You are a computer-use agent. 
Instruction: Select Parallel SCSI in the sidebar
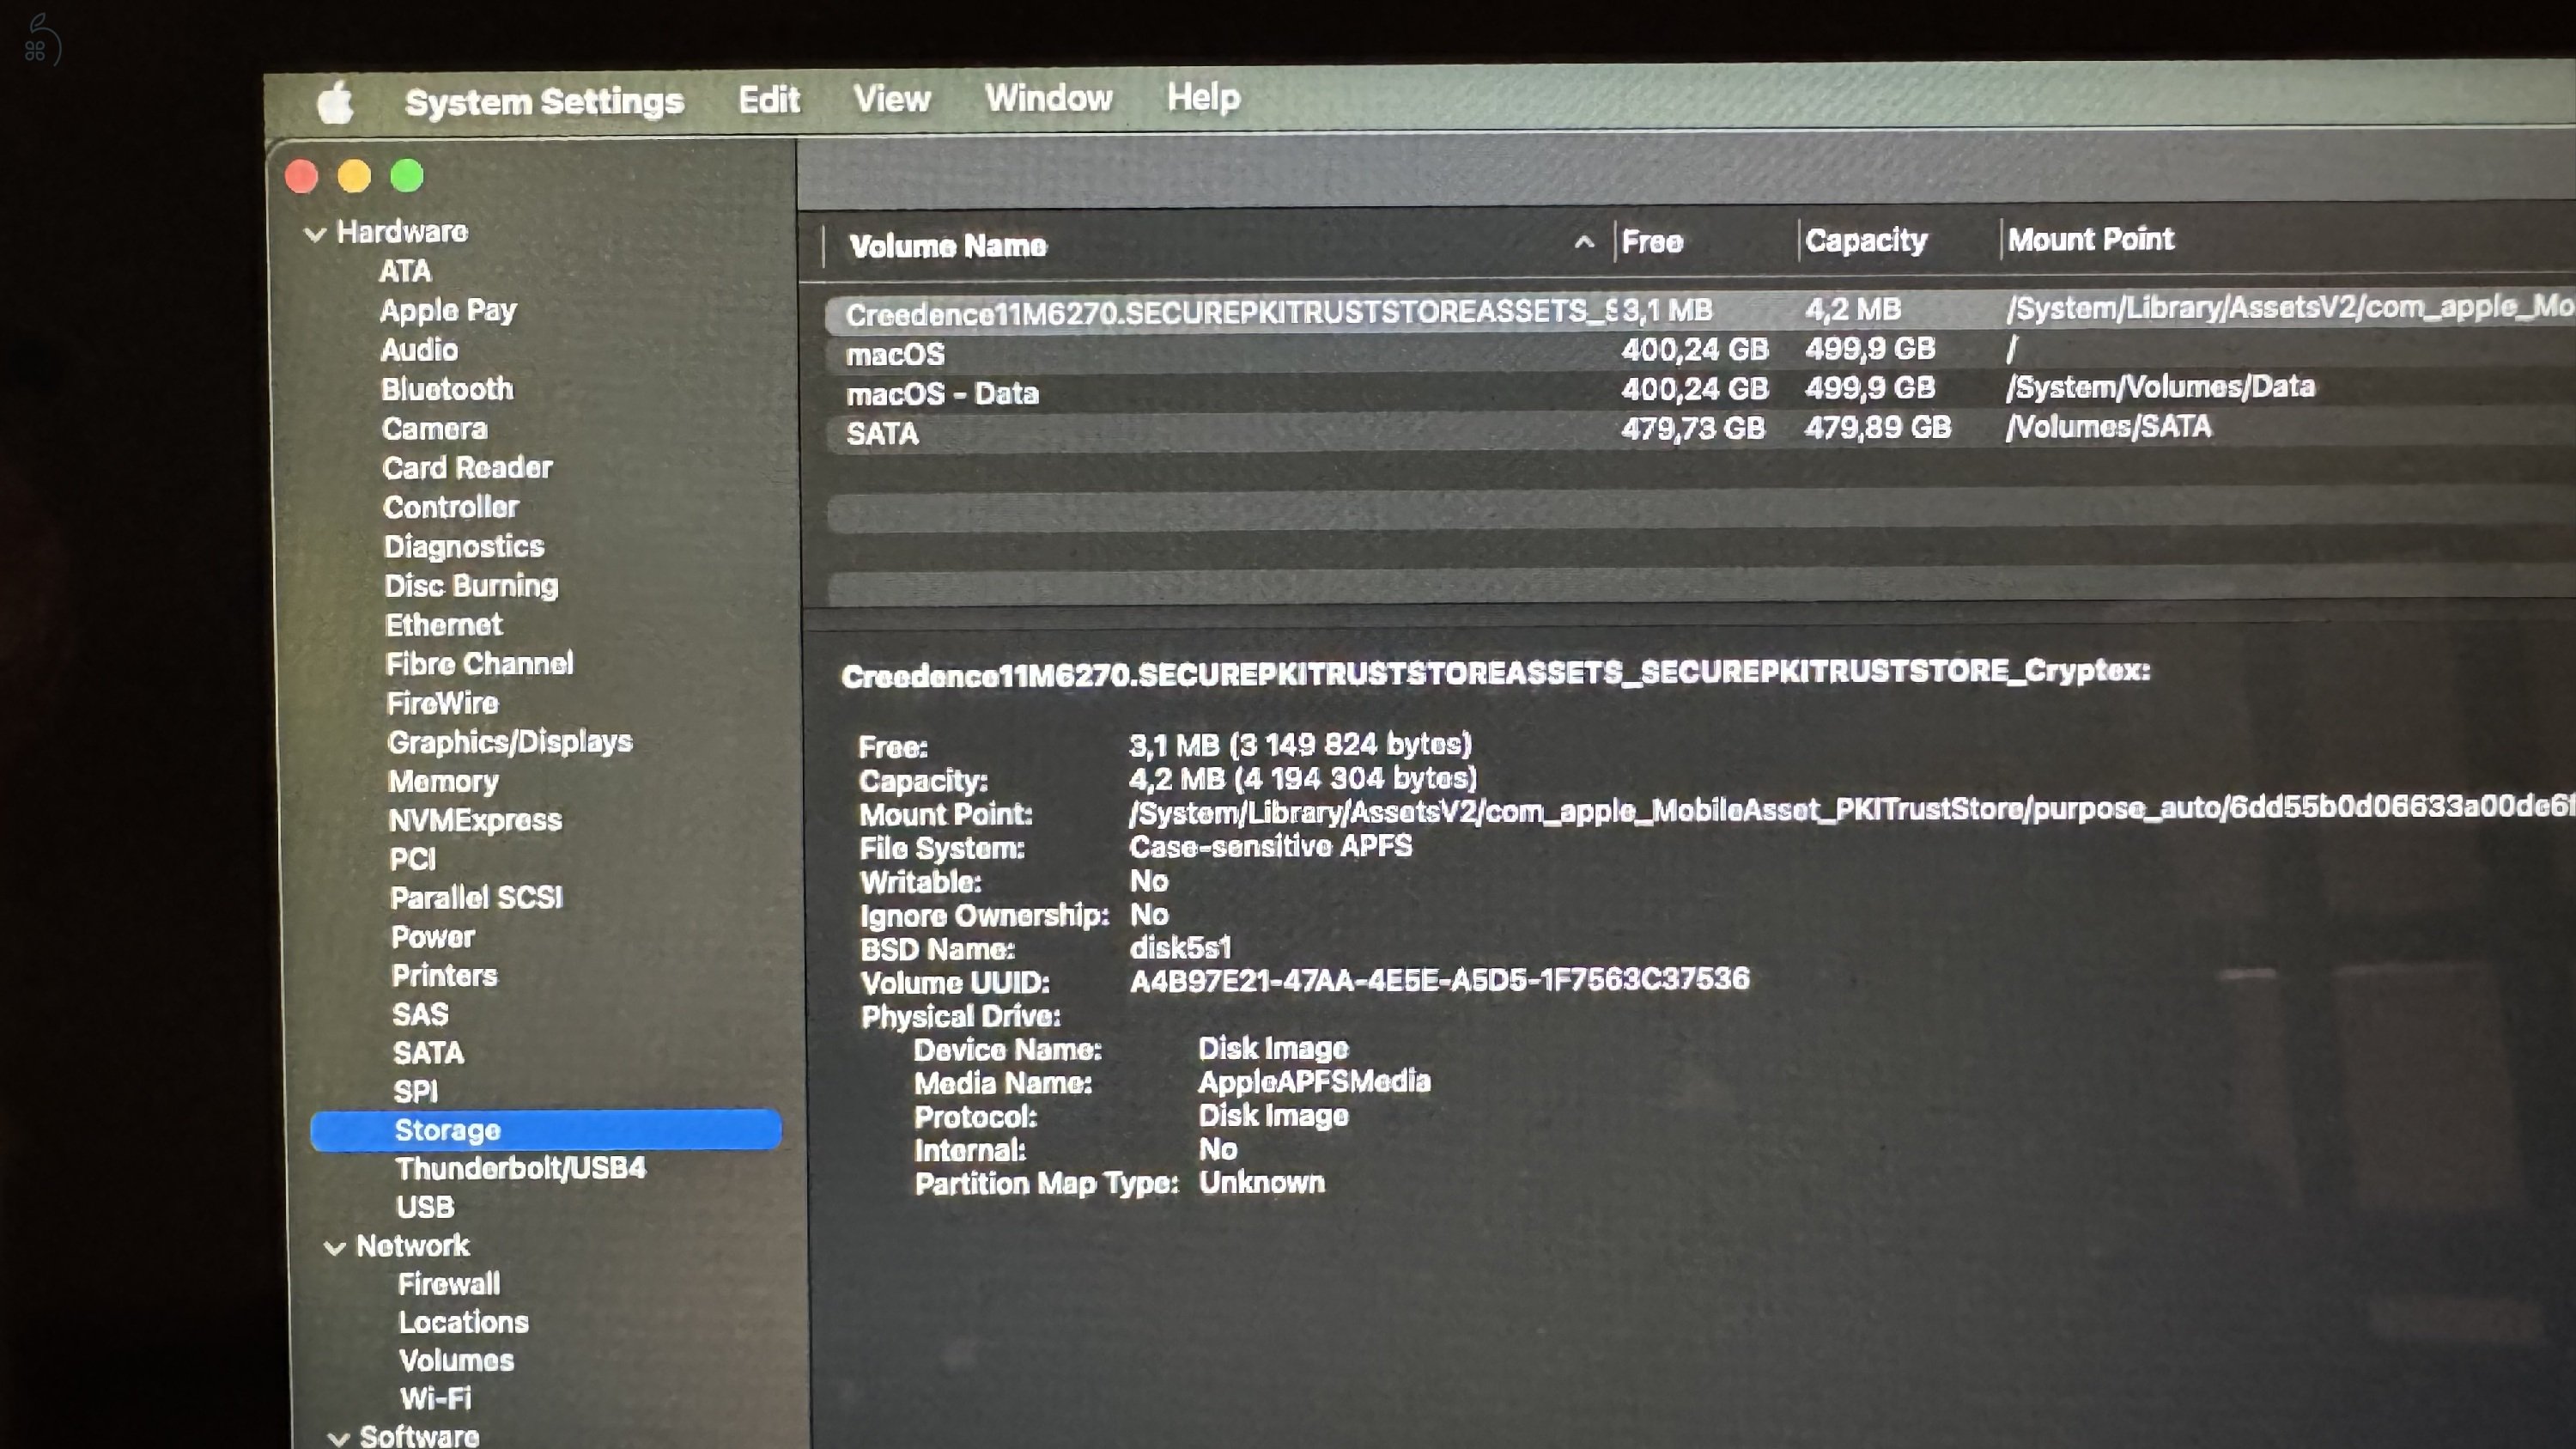pyautogui.click(x=476, y=898)
